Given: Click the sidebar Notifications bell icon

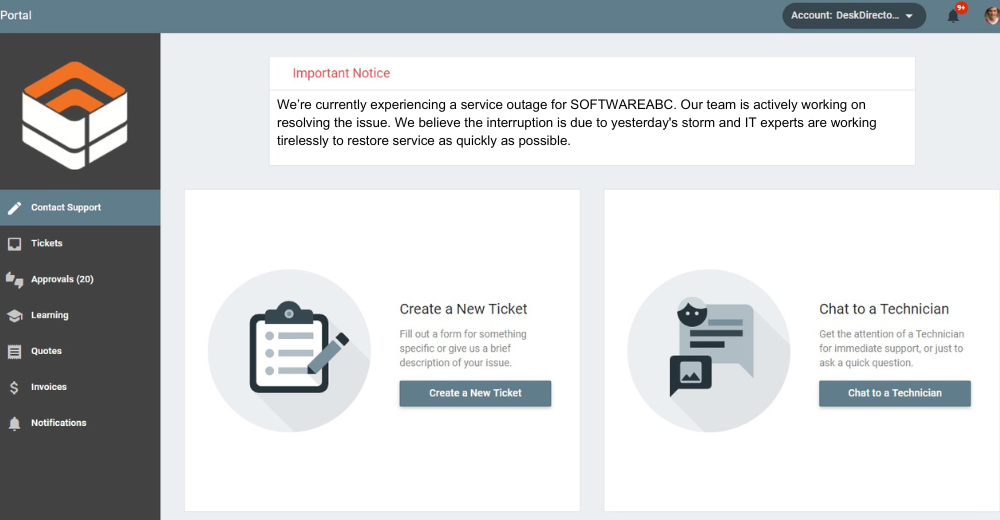Looking at the screenshot, I should click(x=14, y=424).
